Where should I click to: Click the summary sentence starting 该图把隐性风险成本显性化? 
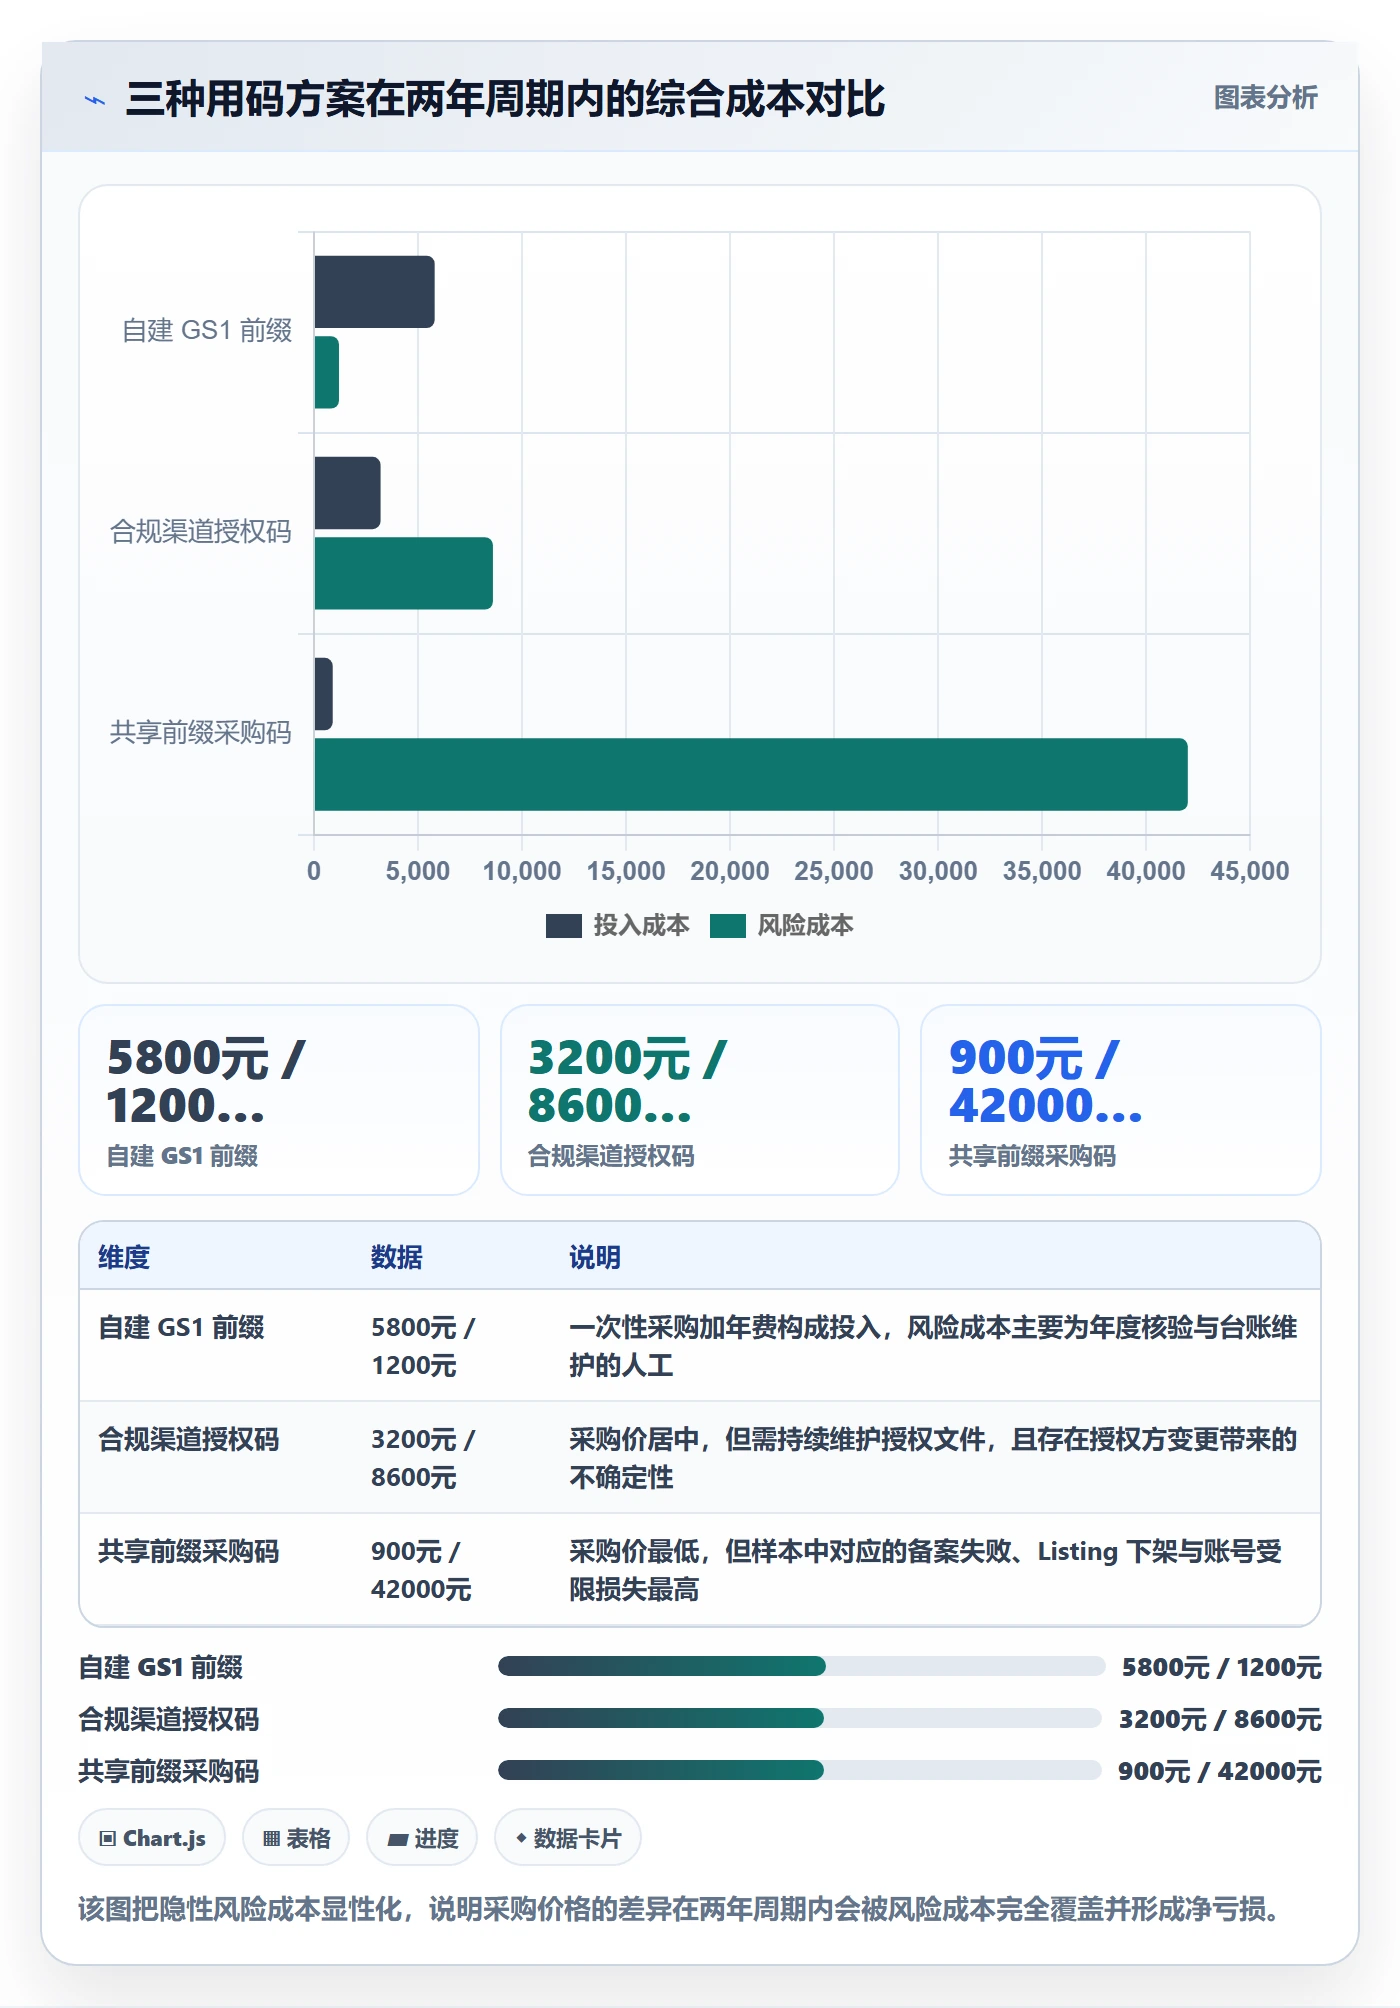[684, 1909]
